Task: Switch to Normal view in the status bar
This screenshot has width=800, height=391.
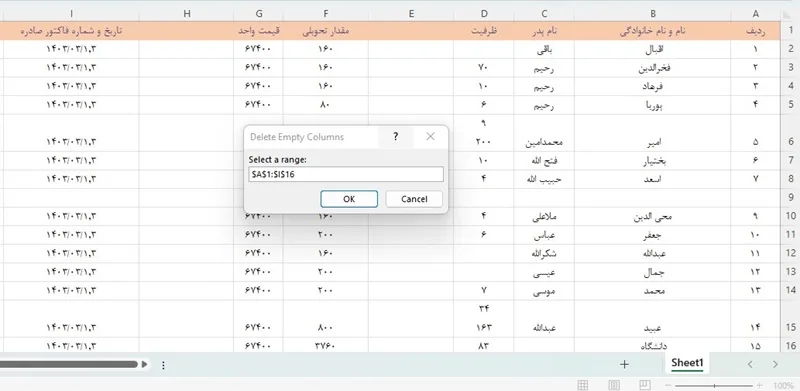Action: pos(583,385)
